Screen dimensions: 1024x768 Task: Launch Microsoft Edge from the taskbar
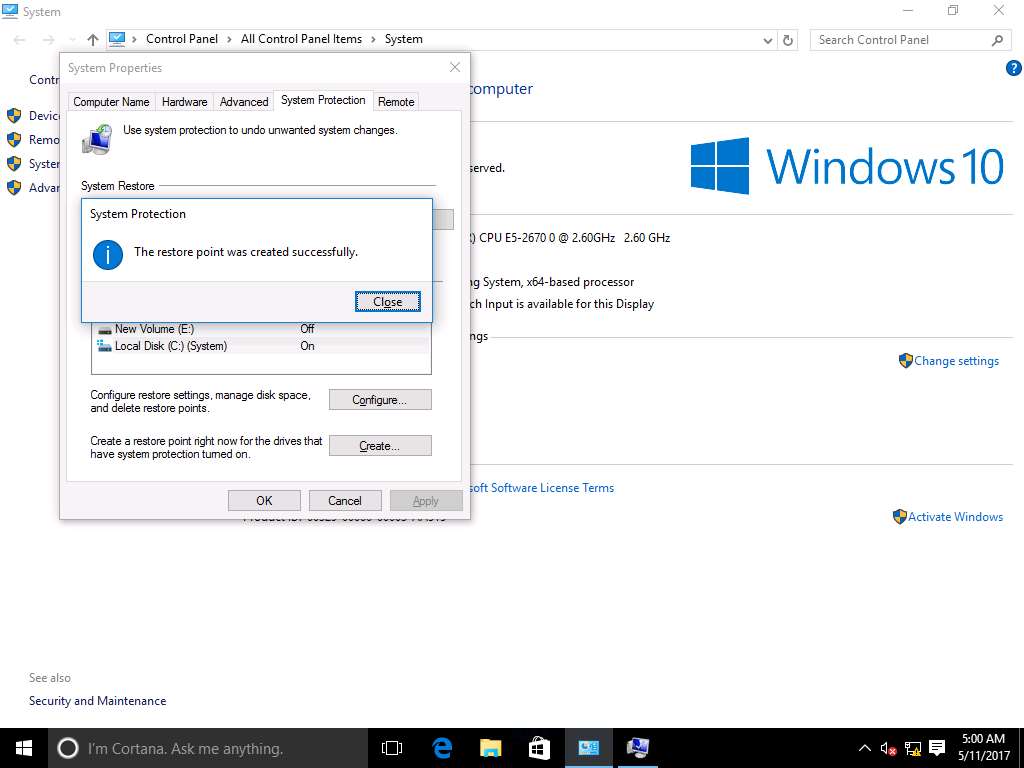[441, 748]
